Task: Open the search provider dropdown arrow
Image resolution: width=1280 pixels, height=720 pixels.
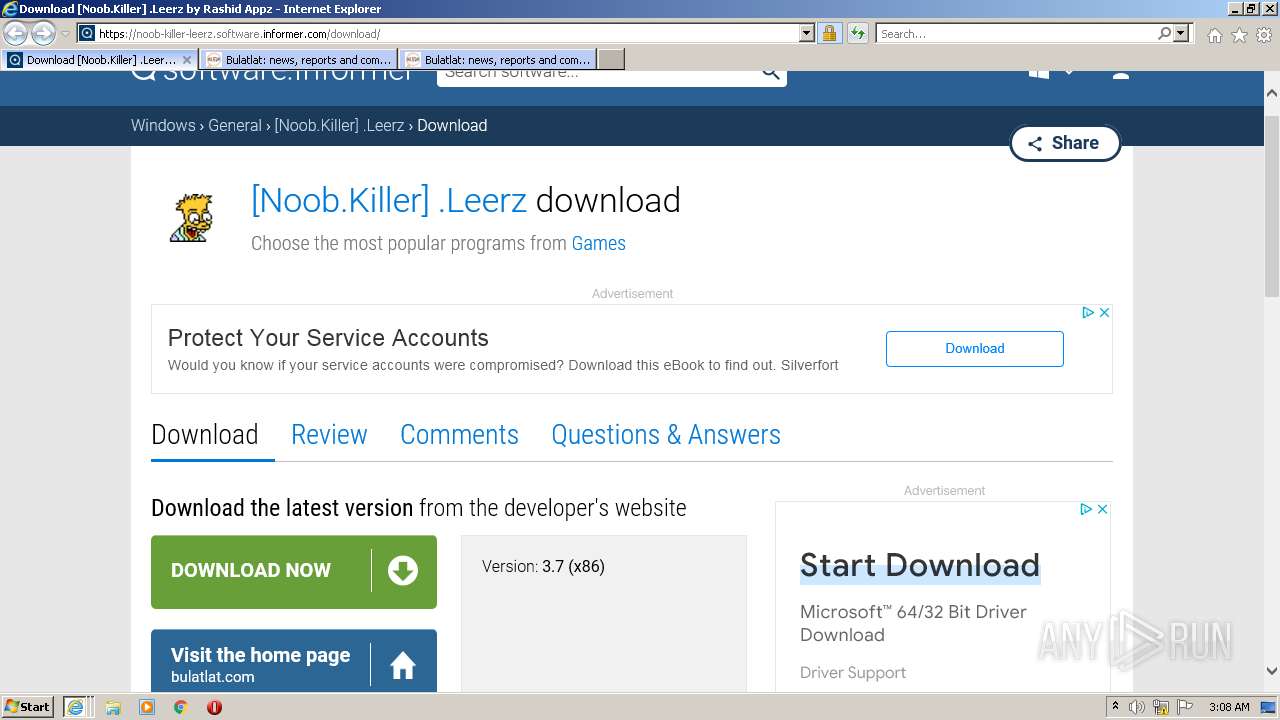Action: [1182, 33]
